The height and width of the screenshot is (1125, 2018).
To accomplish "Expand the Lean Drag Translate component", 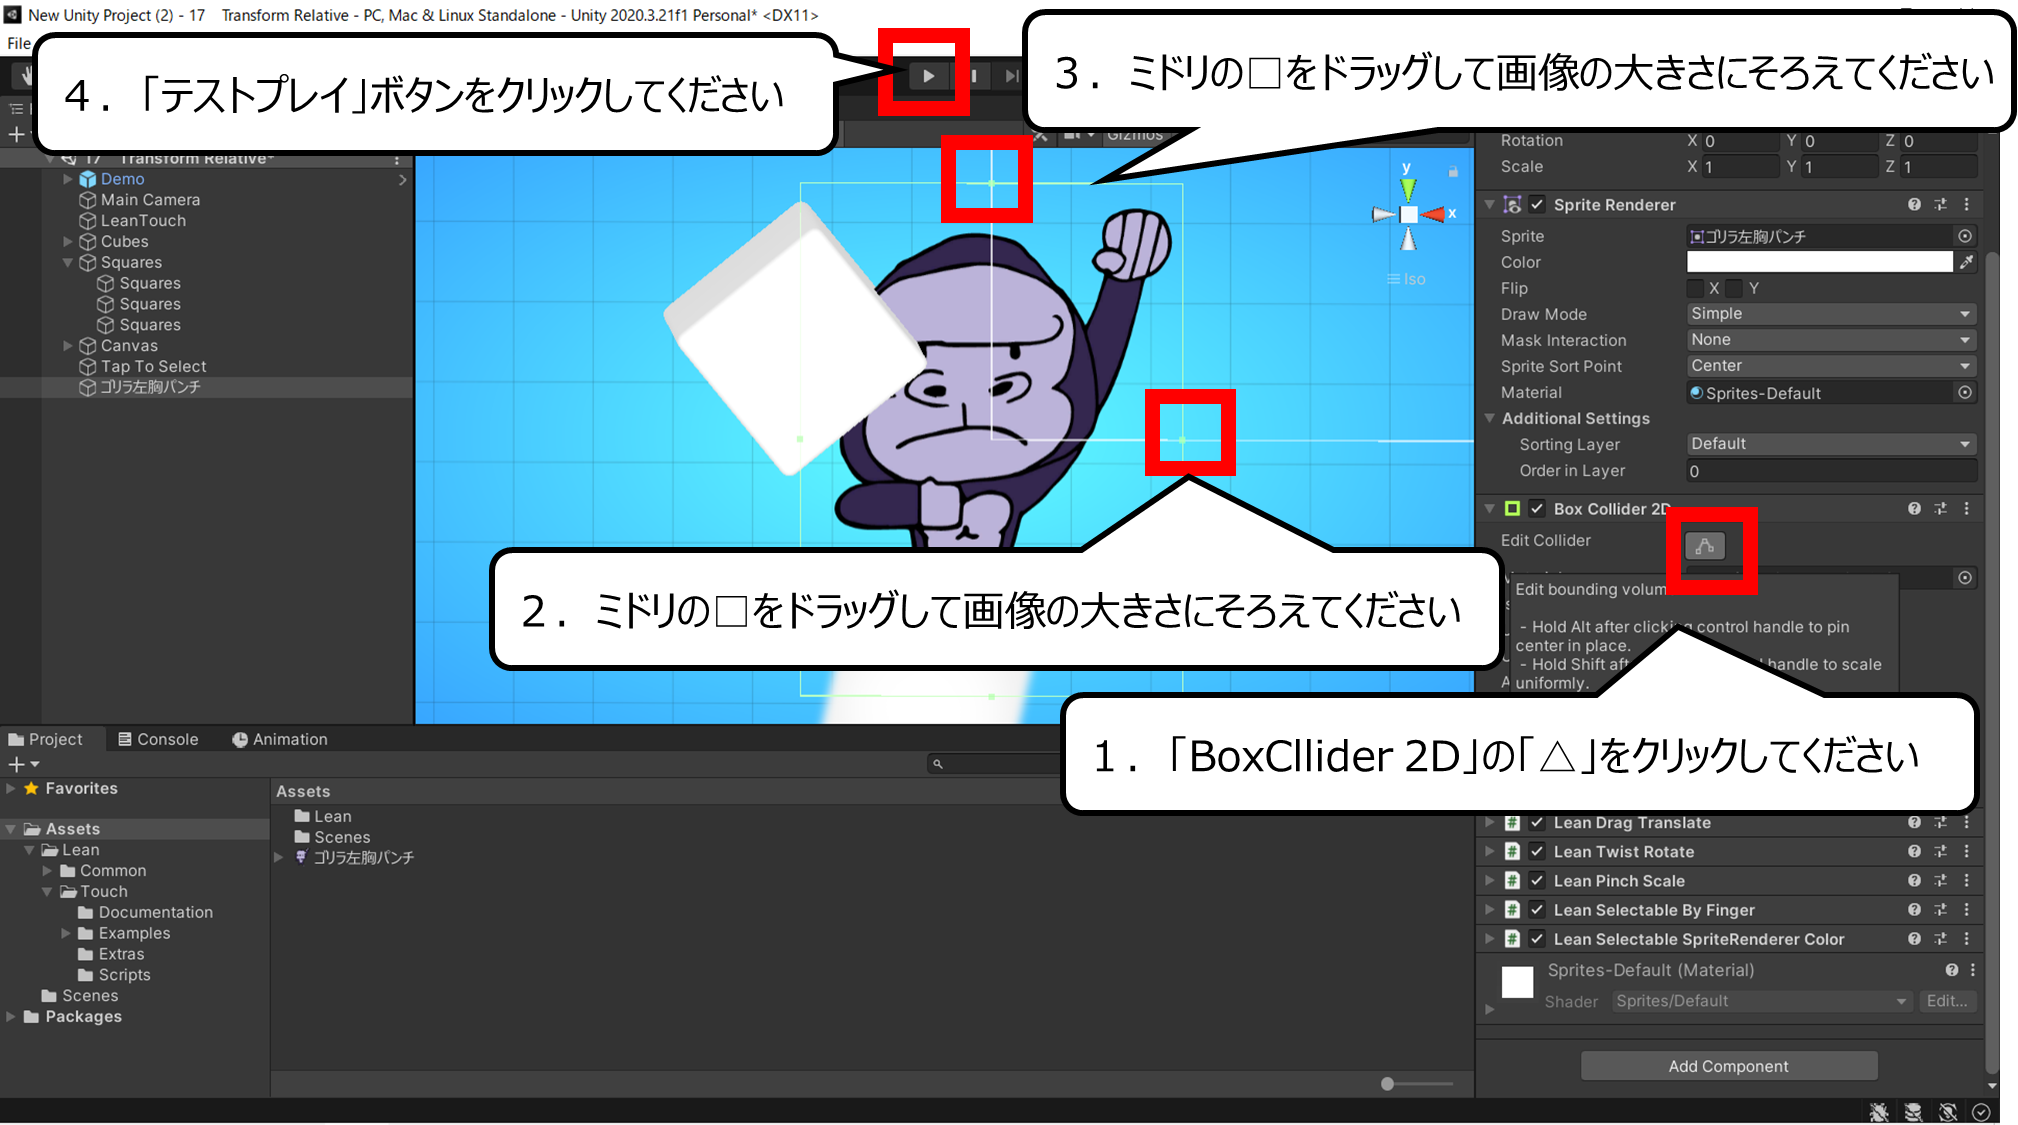I will (x=1490, y=822).
